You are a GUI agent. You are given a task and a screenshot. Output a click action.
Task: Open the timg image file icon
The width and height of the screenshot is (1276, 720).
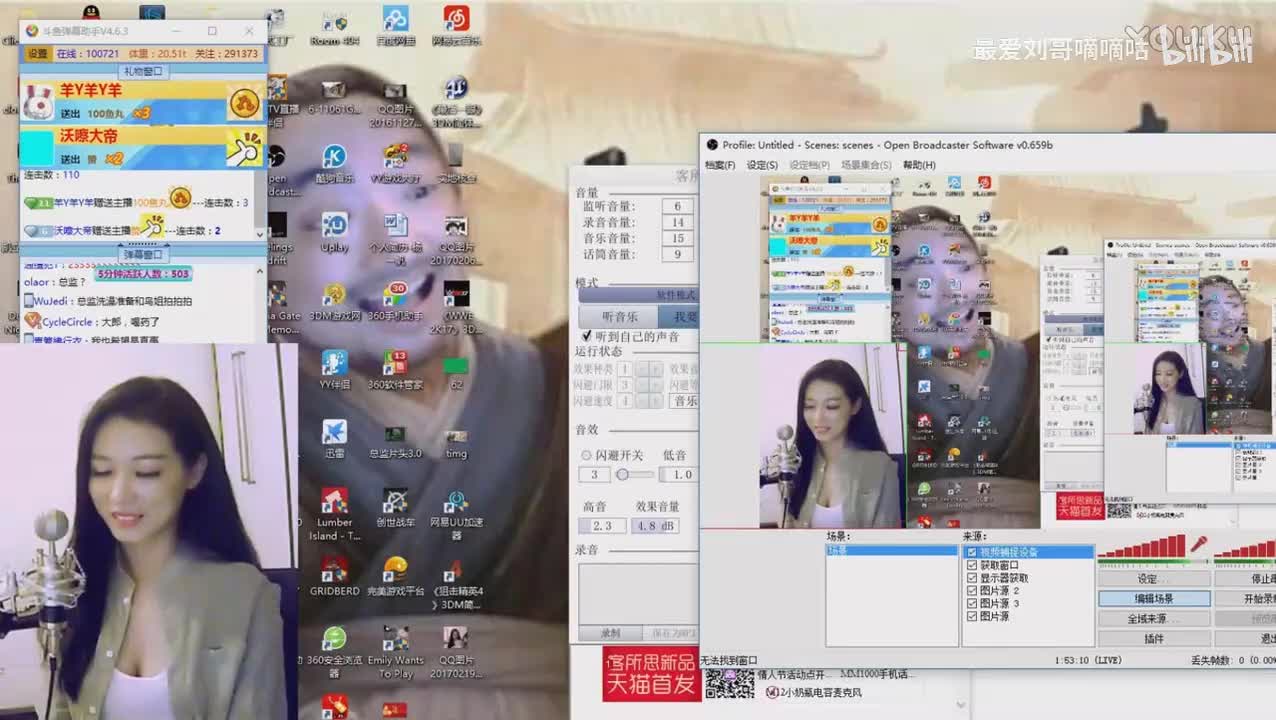click(x=457, y=439)
